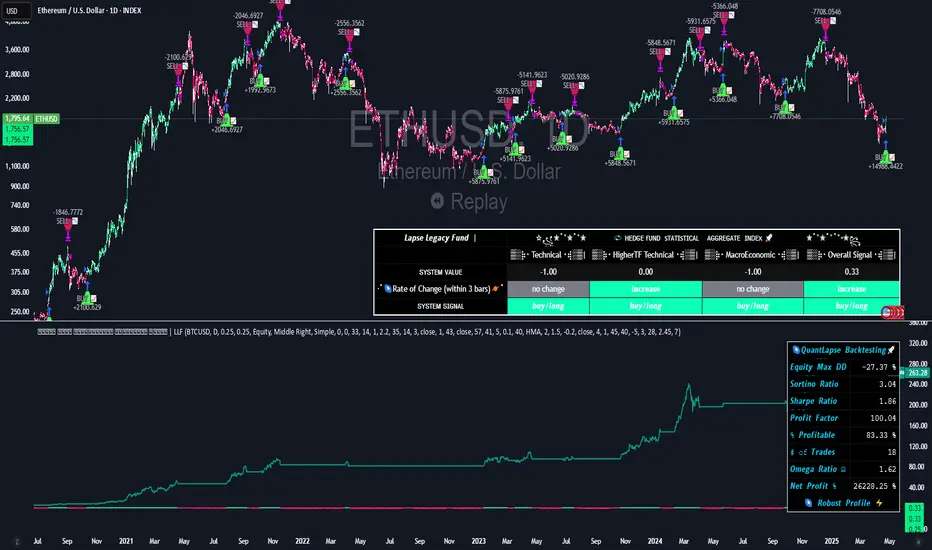Open the USD currency selector

click(16, 10)
